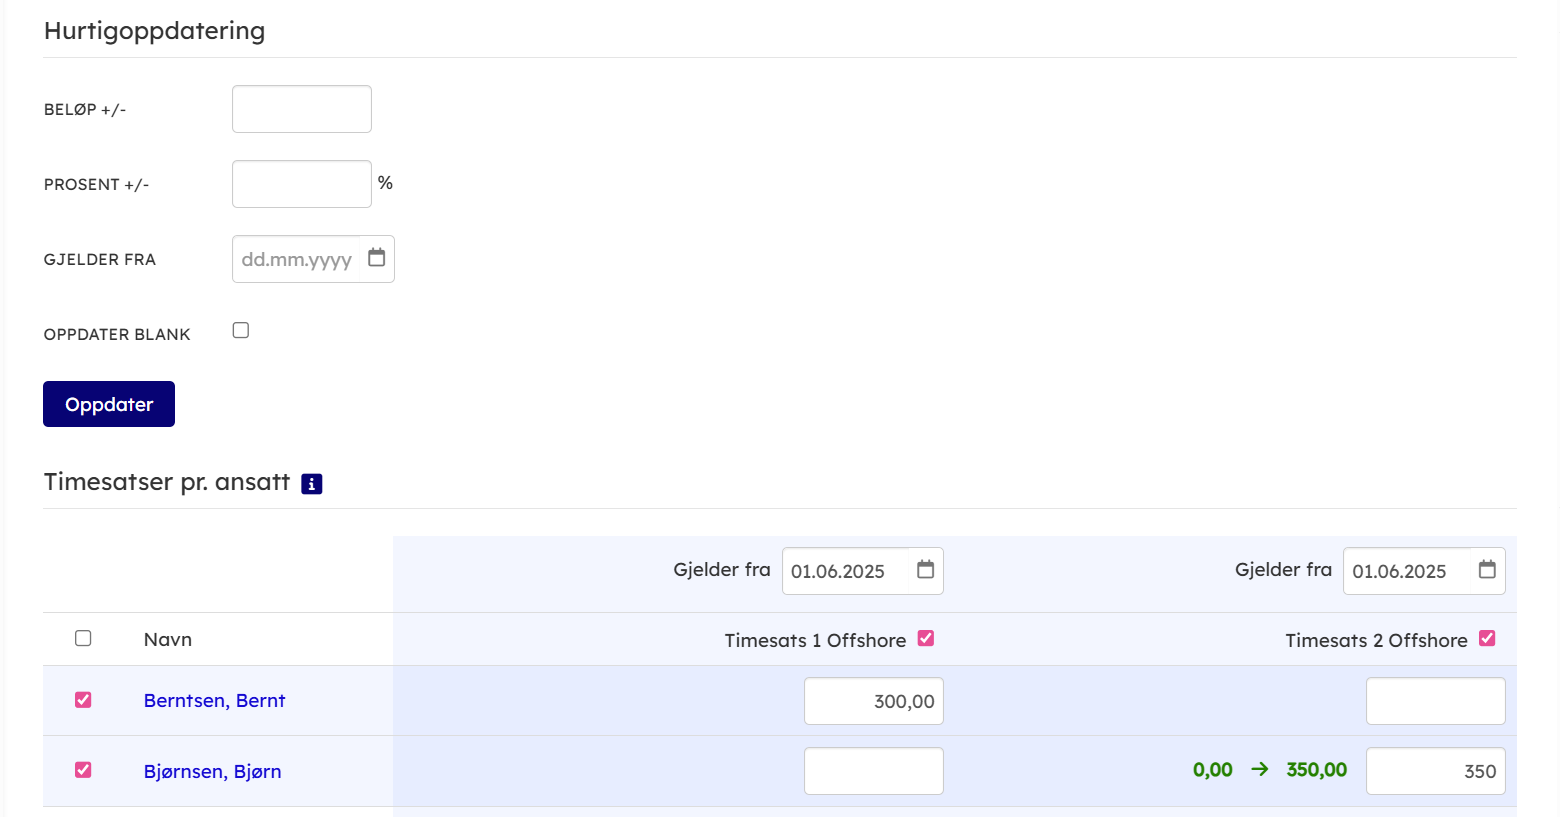Edit Bjørnsen's Timesats 2 Offshore value 350

pos(1435,771)
